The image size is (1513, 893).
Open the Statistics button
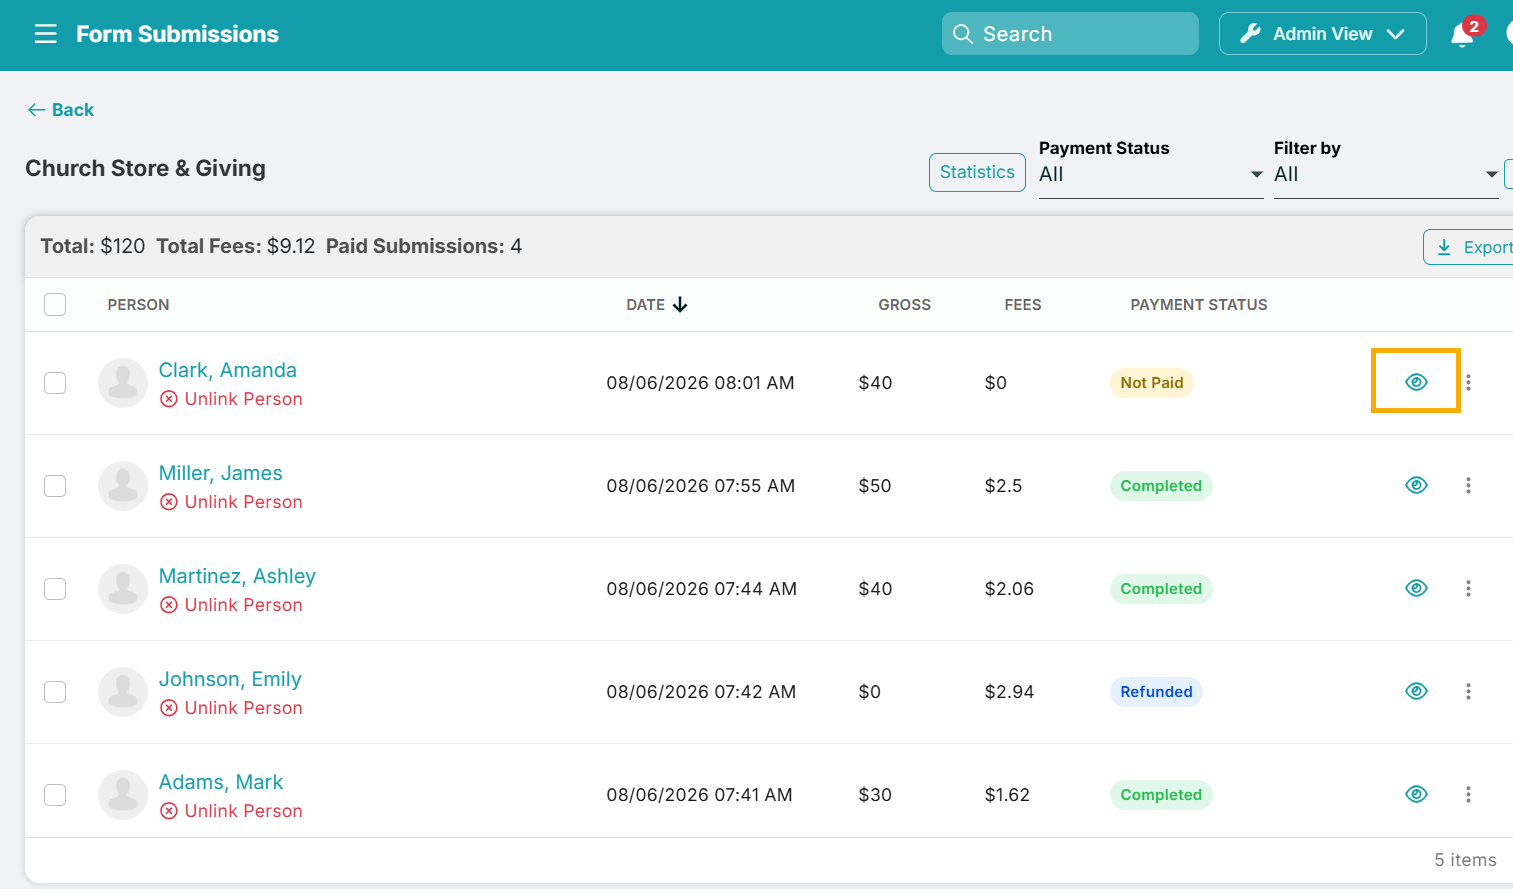click(x=977, y=172)
